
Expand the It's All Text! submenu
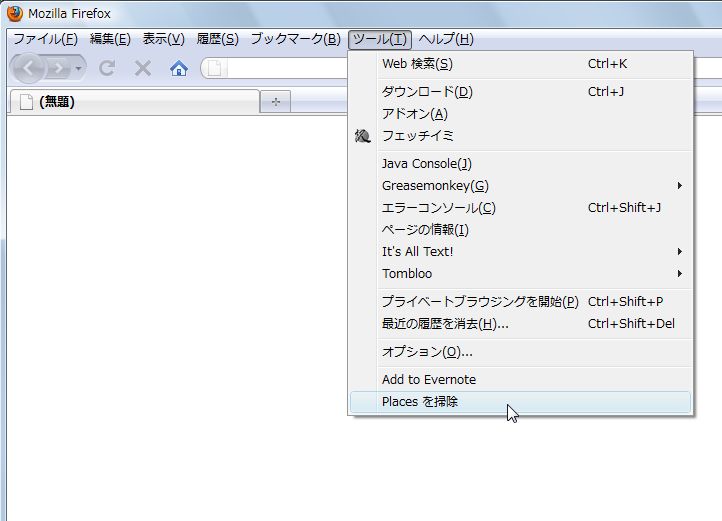pos(520,252)
